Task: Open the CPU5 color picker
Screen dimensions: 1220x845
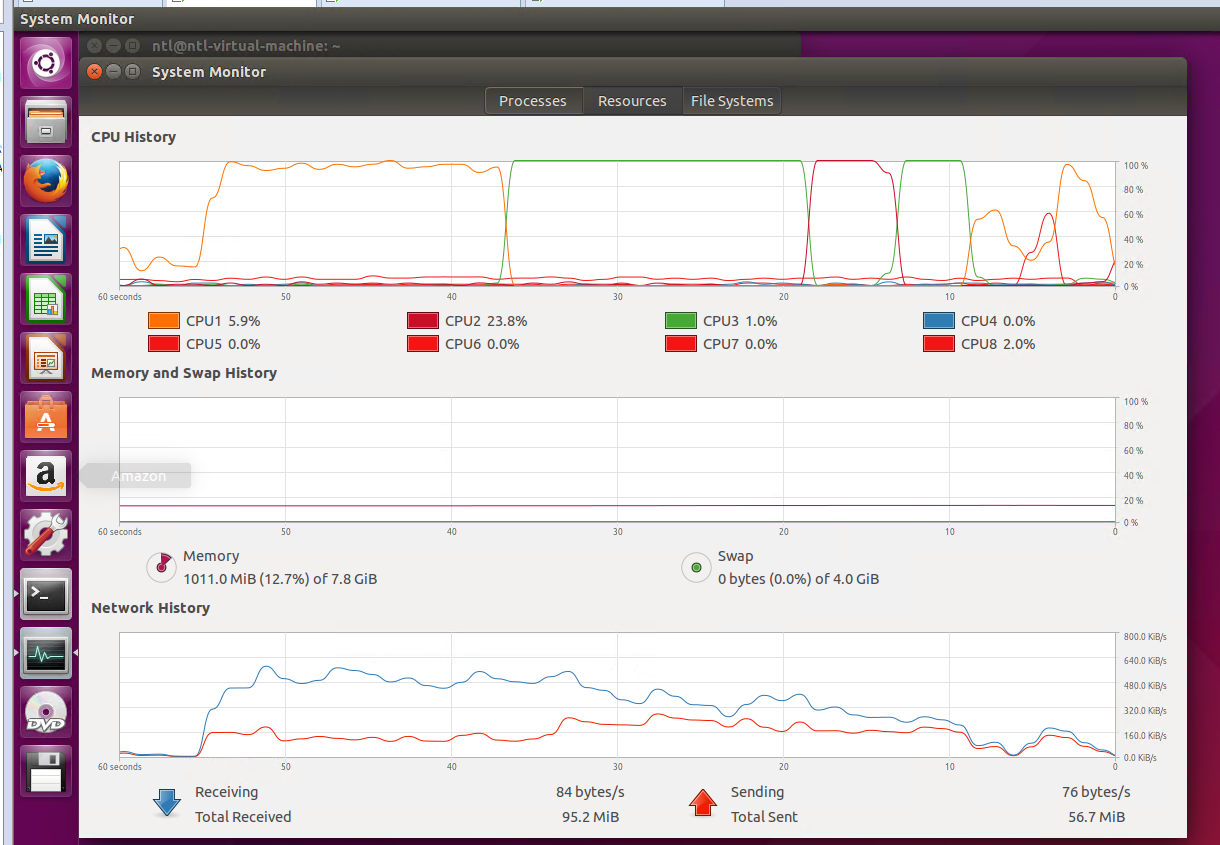Action: point(163,344)
